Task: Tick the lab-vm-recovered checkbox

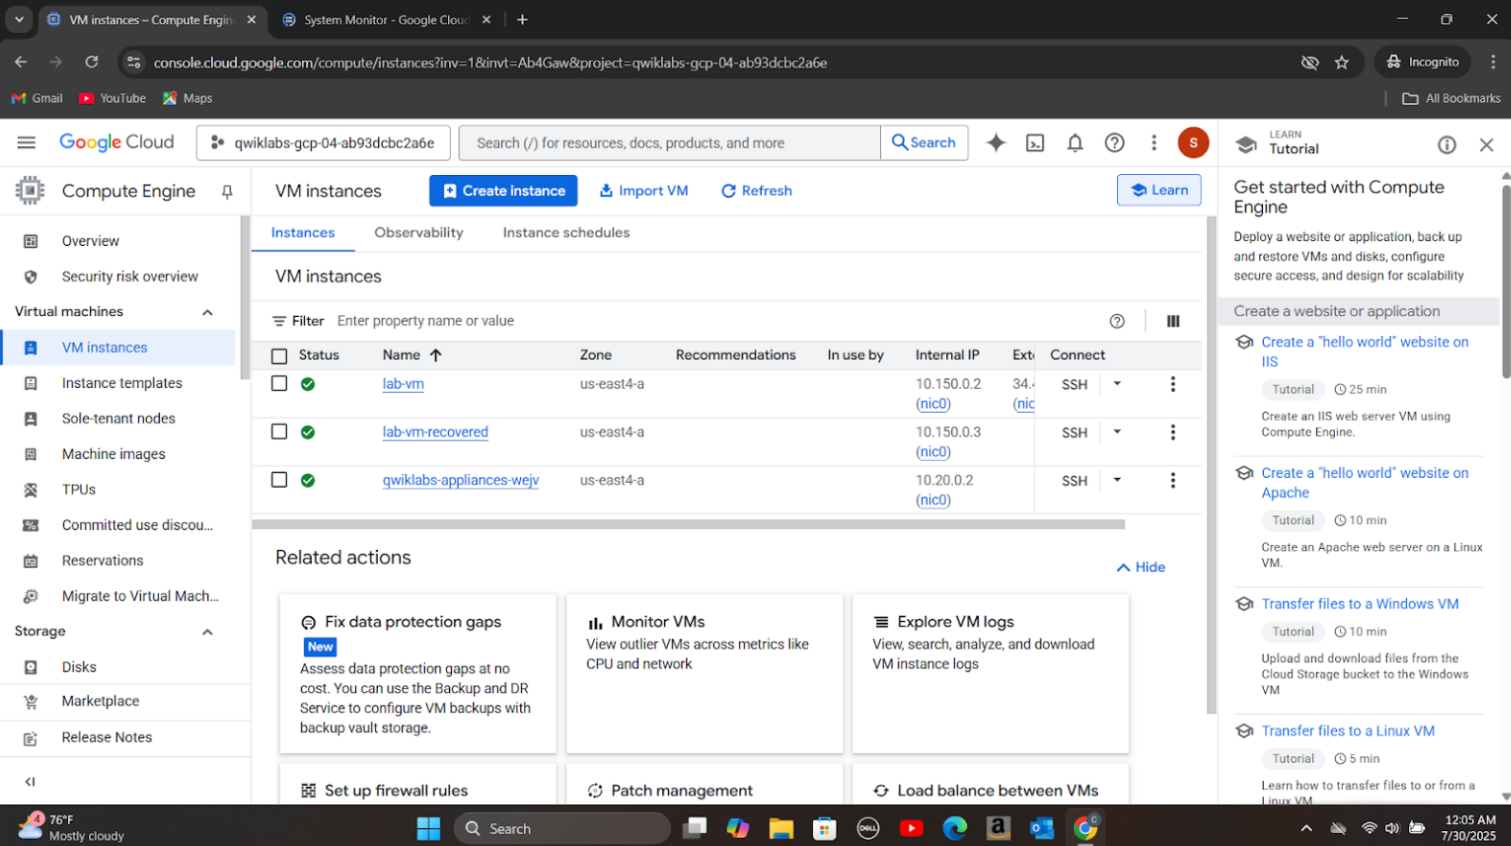Action: point(279,432)
